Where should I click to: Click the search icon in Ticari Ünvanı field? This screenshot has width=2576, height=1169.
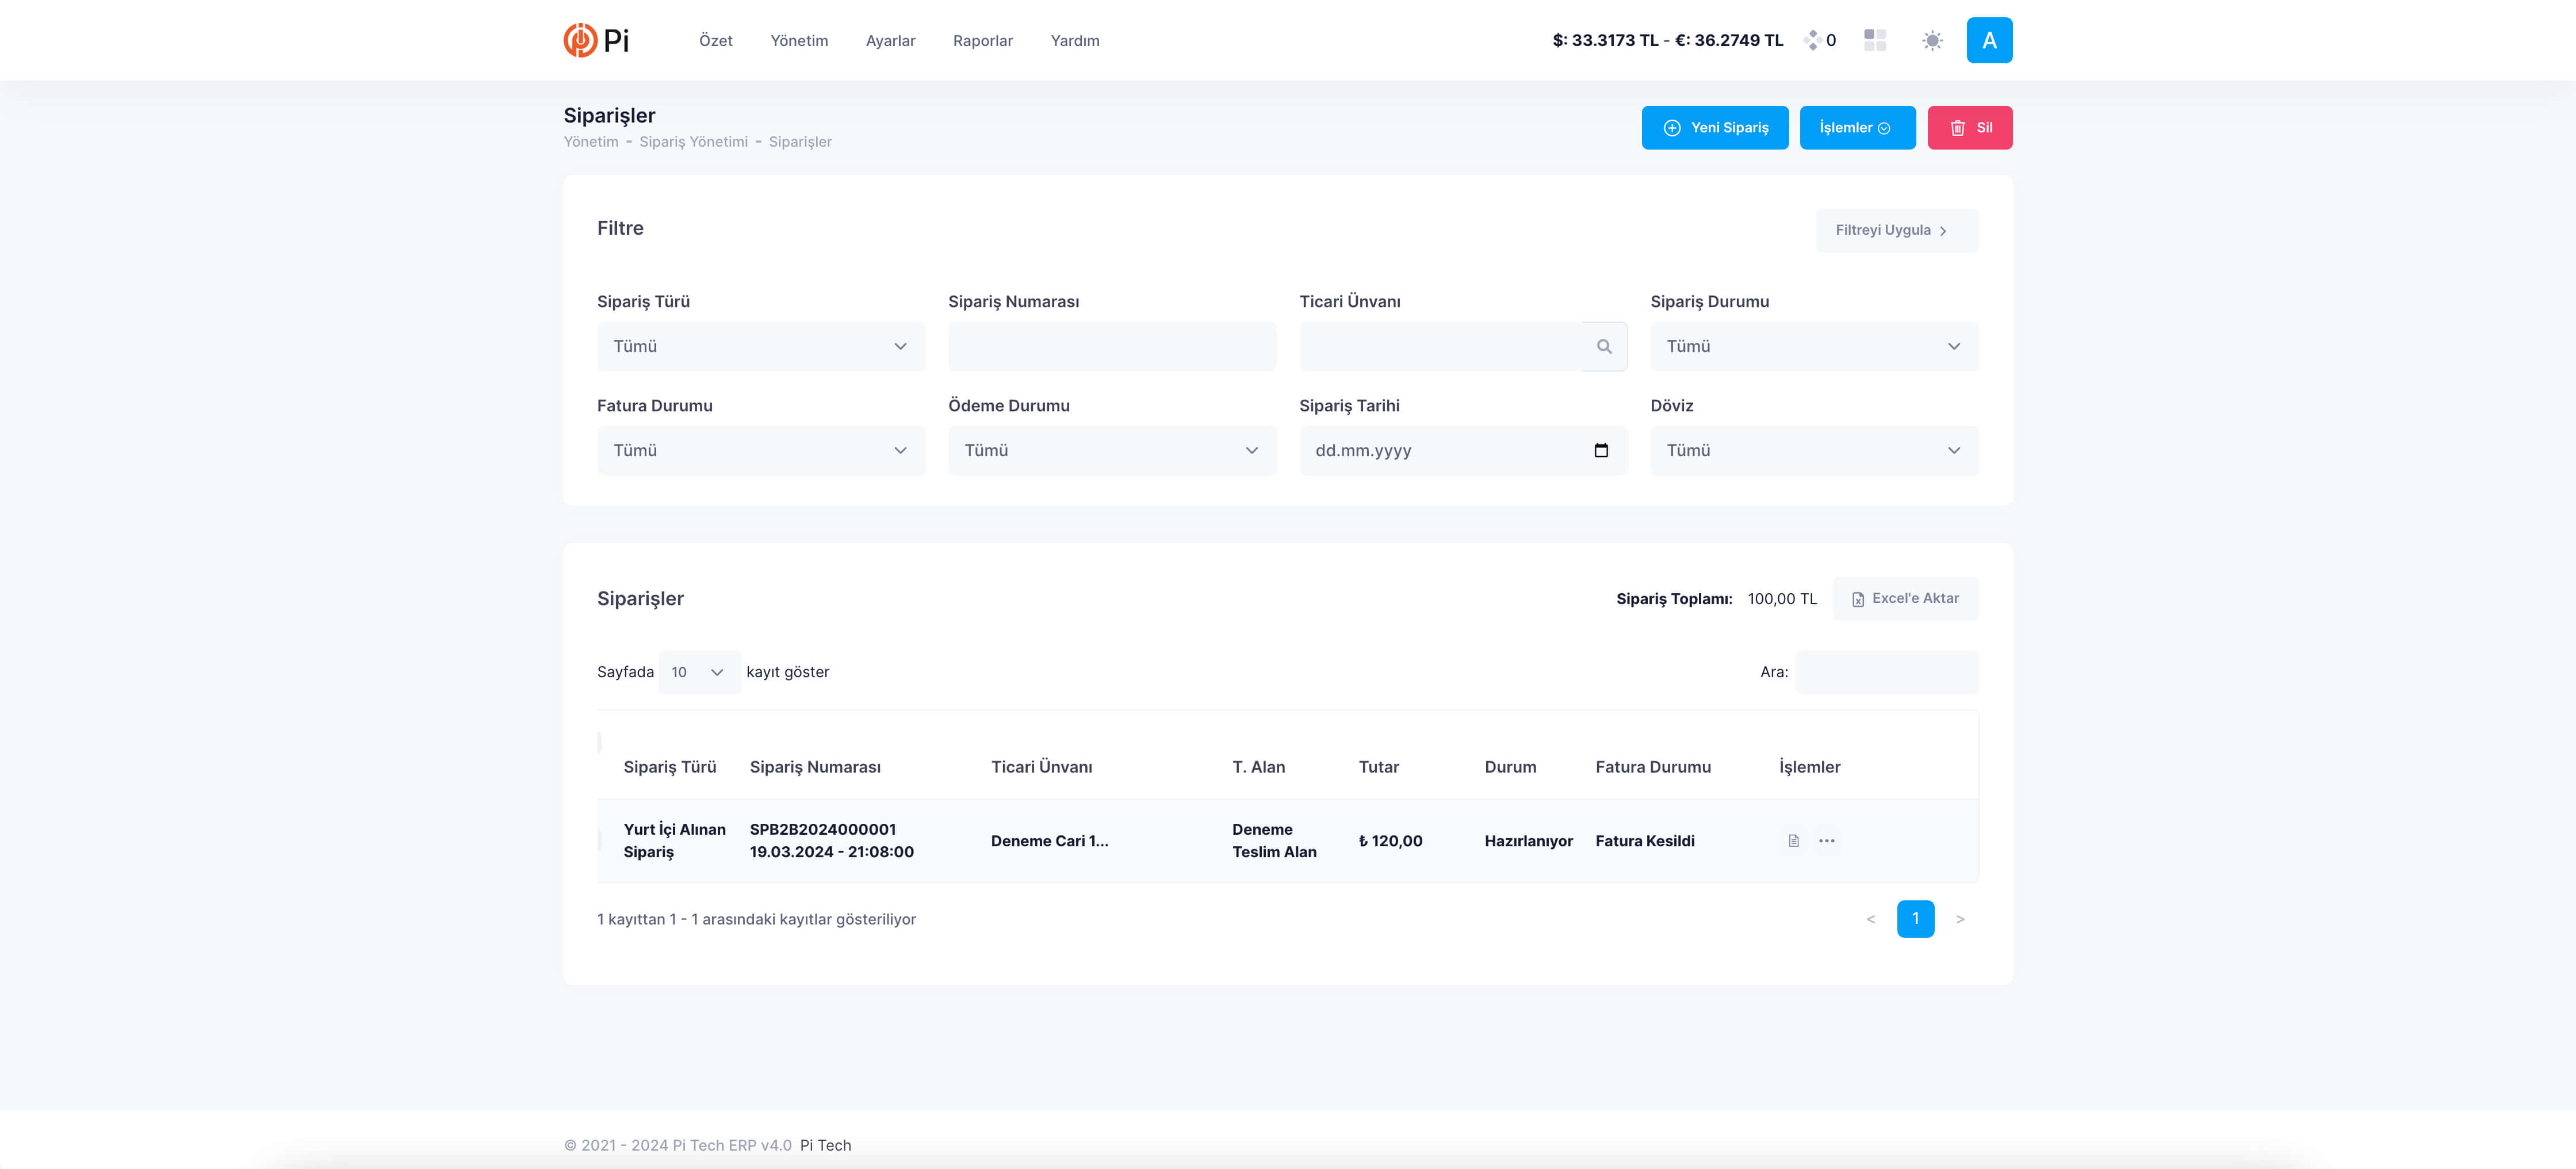point(1603,346)
